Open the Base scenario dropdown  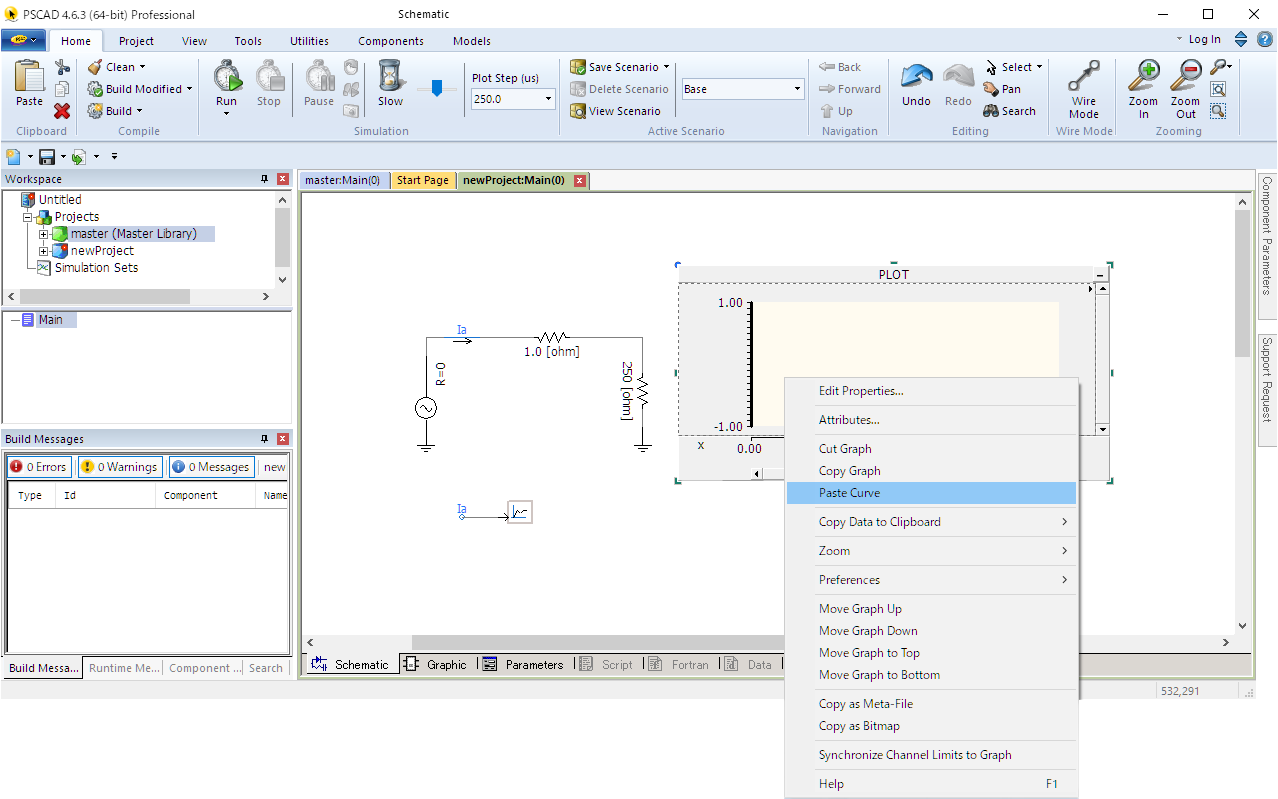(x=797, y=89)
